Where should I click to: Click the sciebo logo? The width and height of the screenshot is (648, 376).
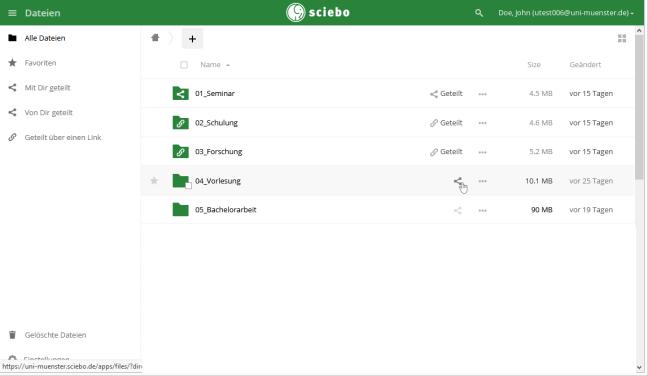[318, 12]
